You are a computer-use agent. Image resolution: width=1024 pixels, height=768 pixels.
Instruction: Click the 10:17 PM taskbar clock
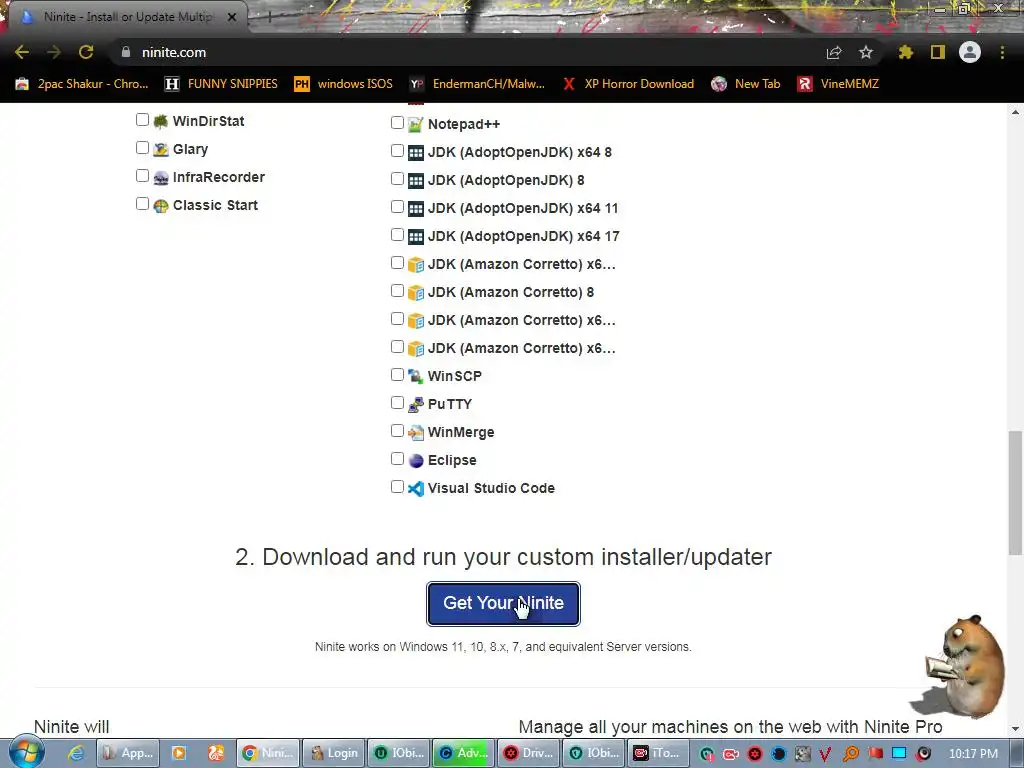pyautogui.click(x=973, y=753)
